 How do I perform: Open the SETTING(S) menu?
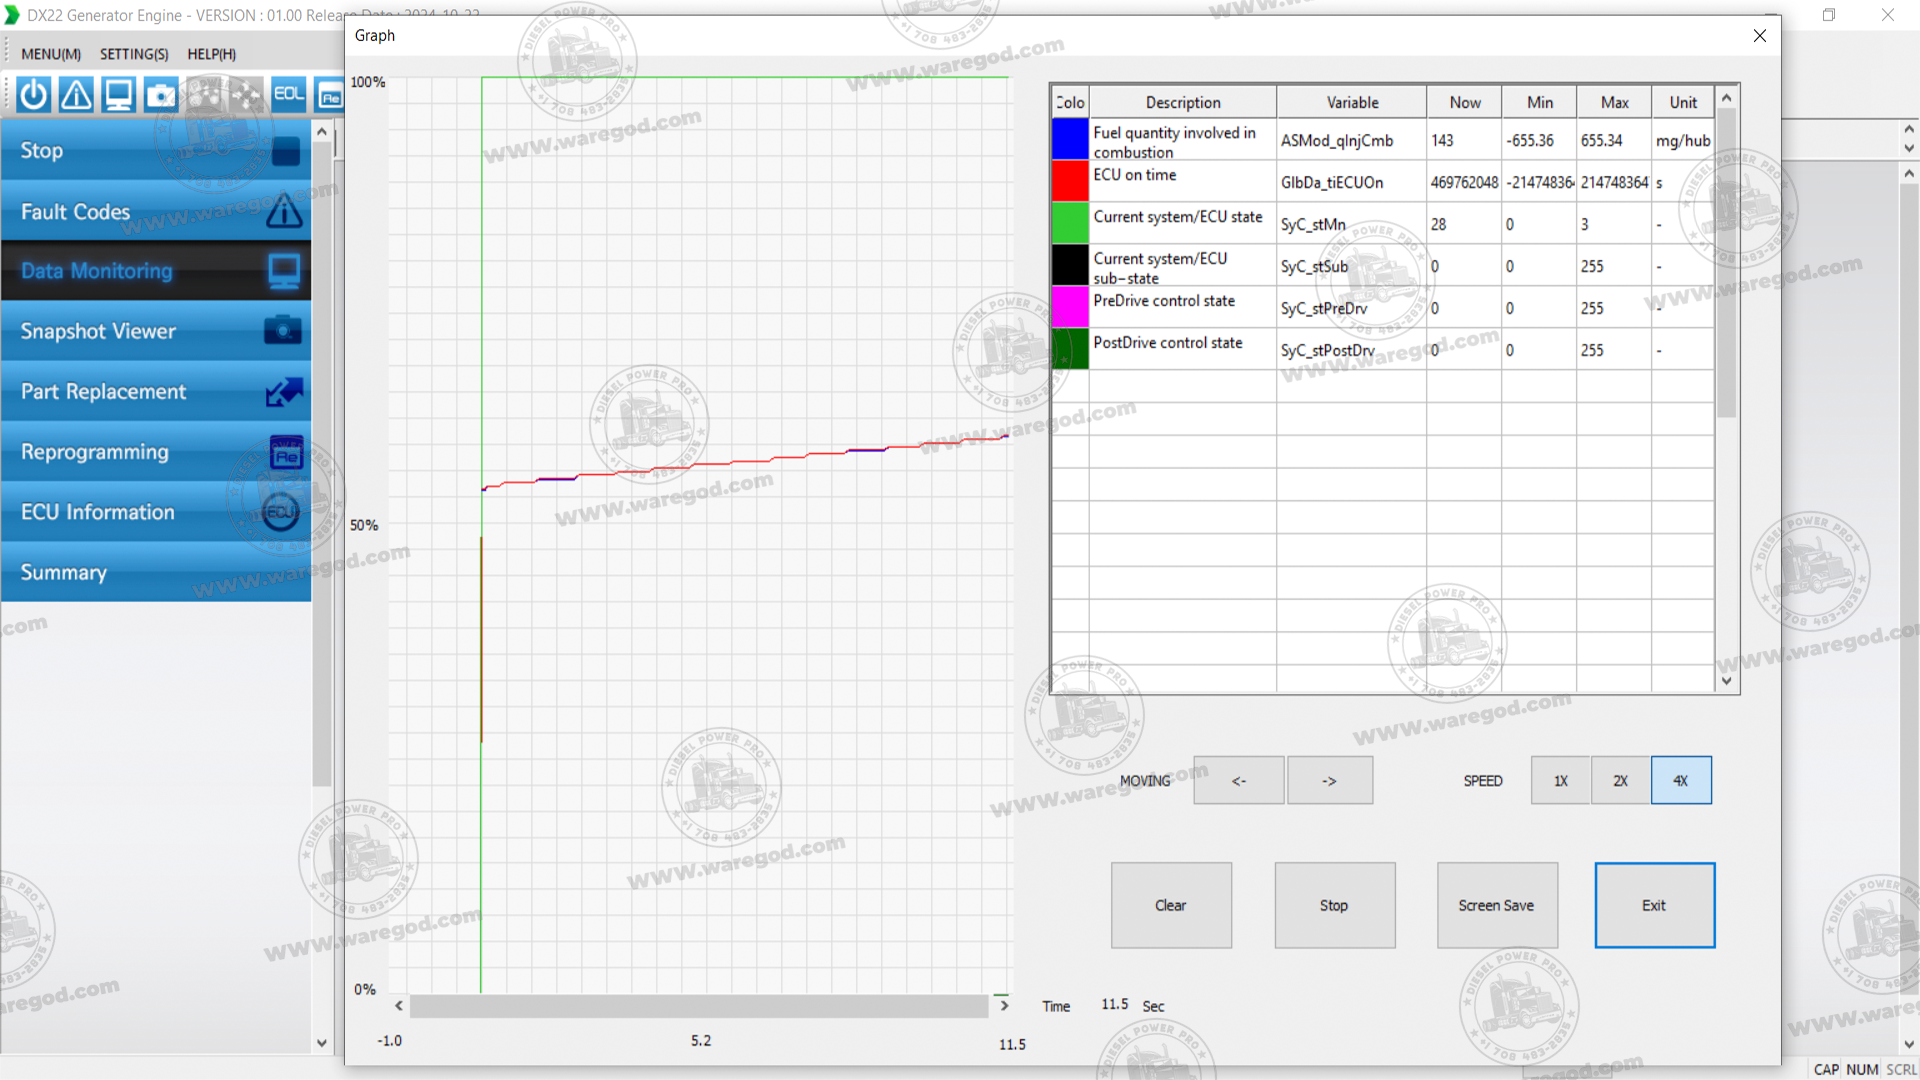pos(134,54)
